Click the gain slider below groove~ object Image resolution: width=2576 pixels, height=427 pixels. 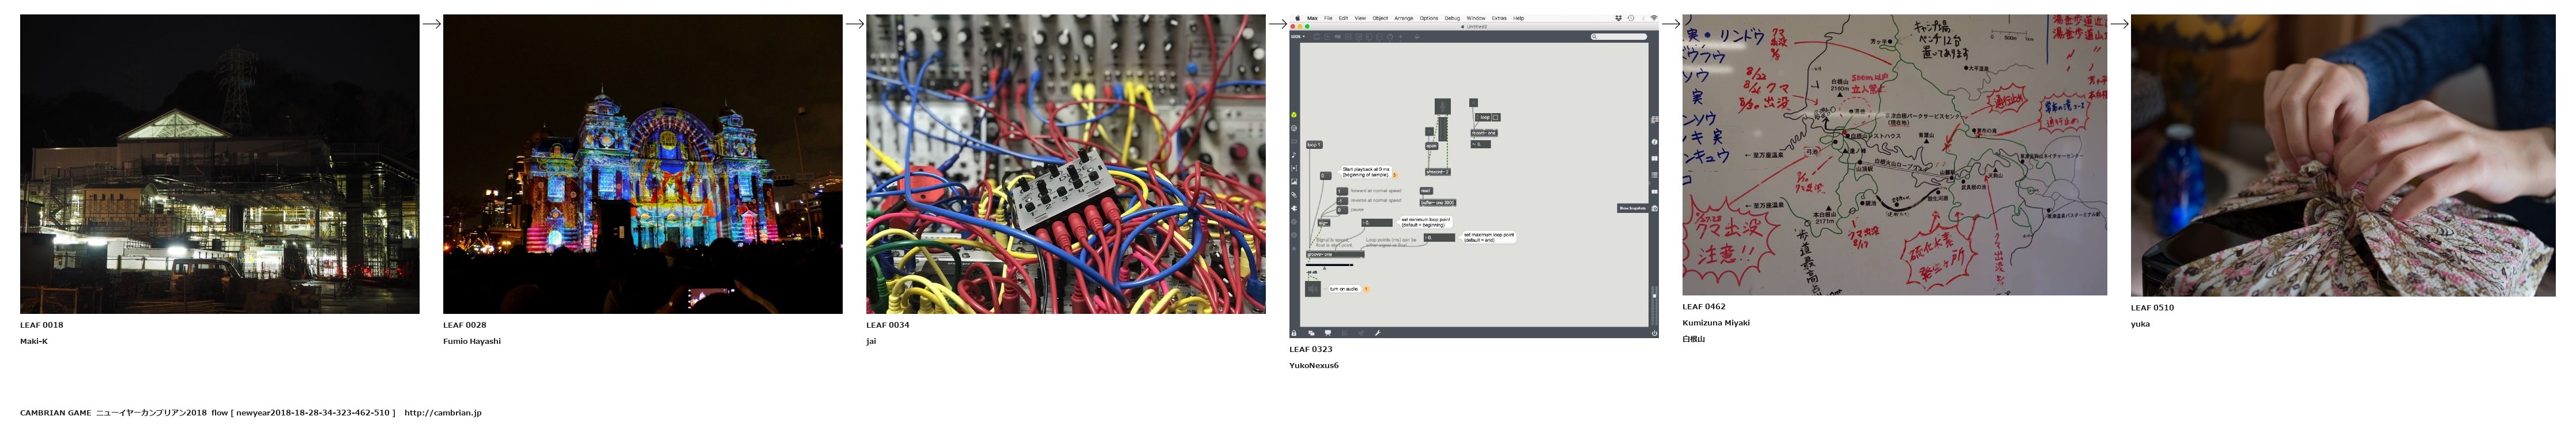click(1329, 265)
